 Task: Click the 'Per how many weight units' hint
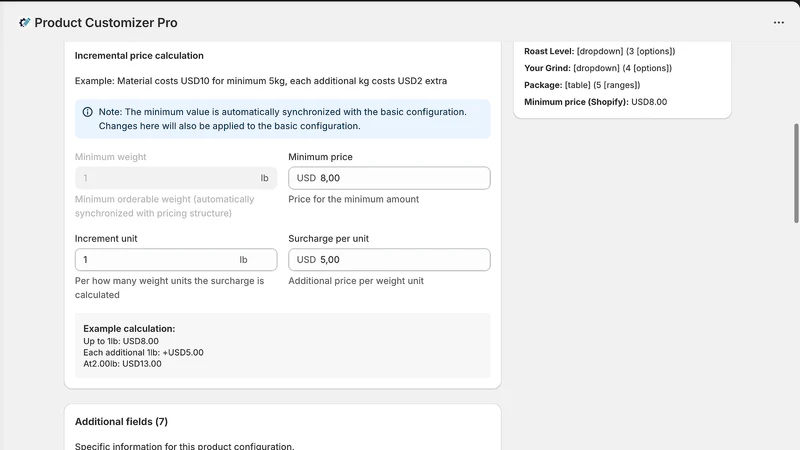point(169,288)
